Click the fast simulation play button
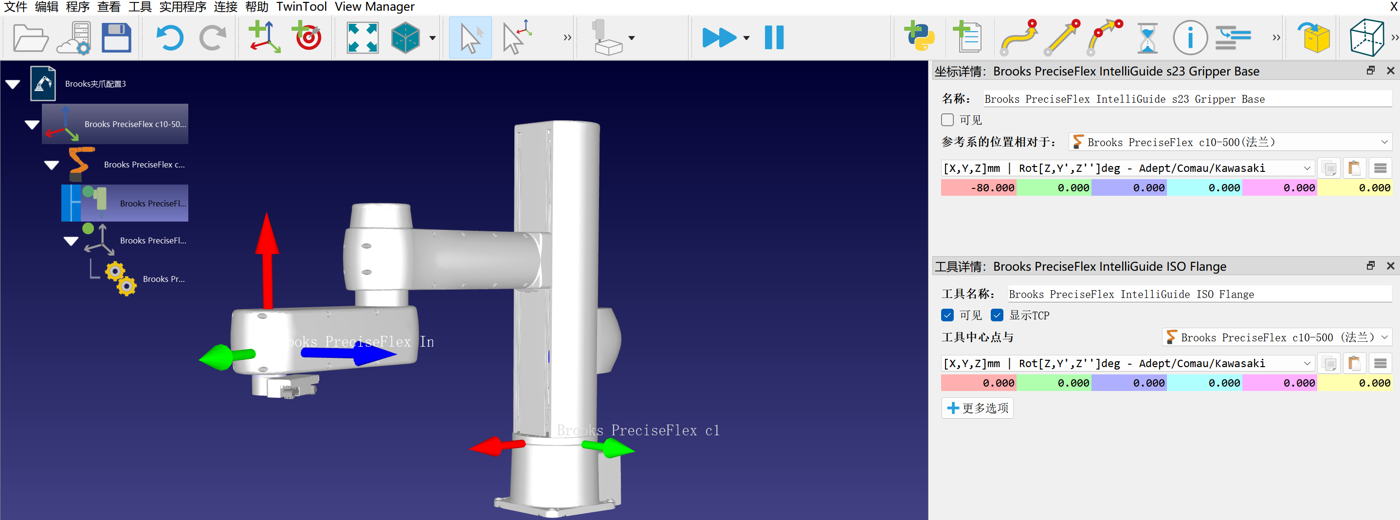 (x=719, y=38)
